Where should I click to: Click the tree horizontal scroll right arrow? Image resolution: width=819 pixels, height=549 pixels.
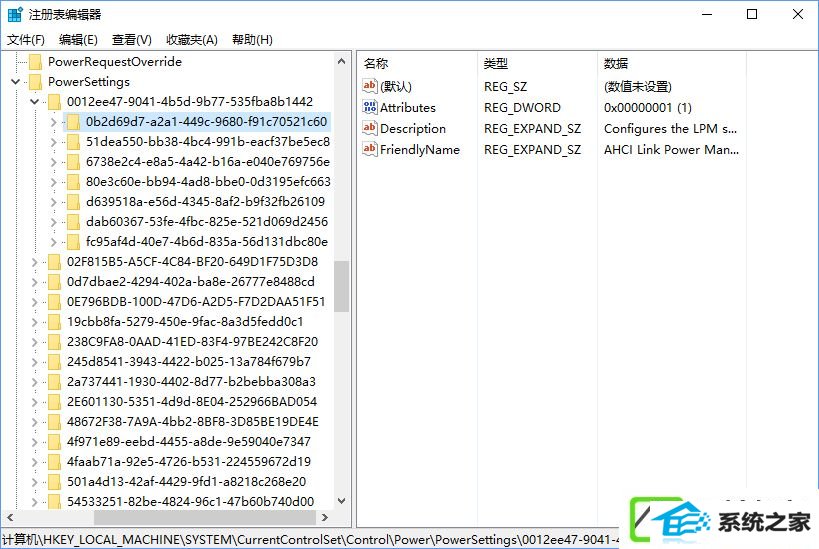325,518
